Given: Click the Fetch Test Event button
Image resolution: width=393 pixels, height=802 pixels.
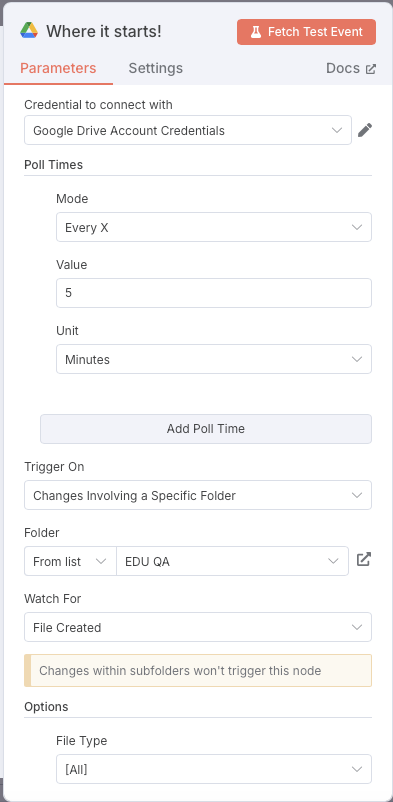Looking at the screenshot, I should 307,32.
